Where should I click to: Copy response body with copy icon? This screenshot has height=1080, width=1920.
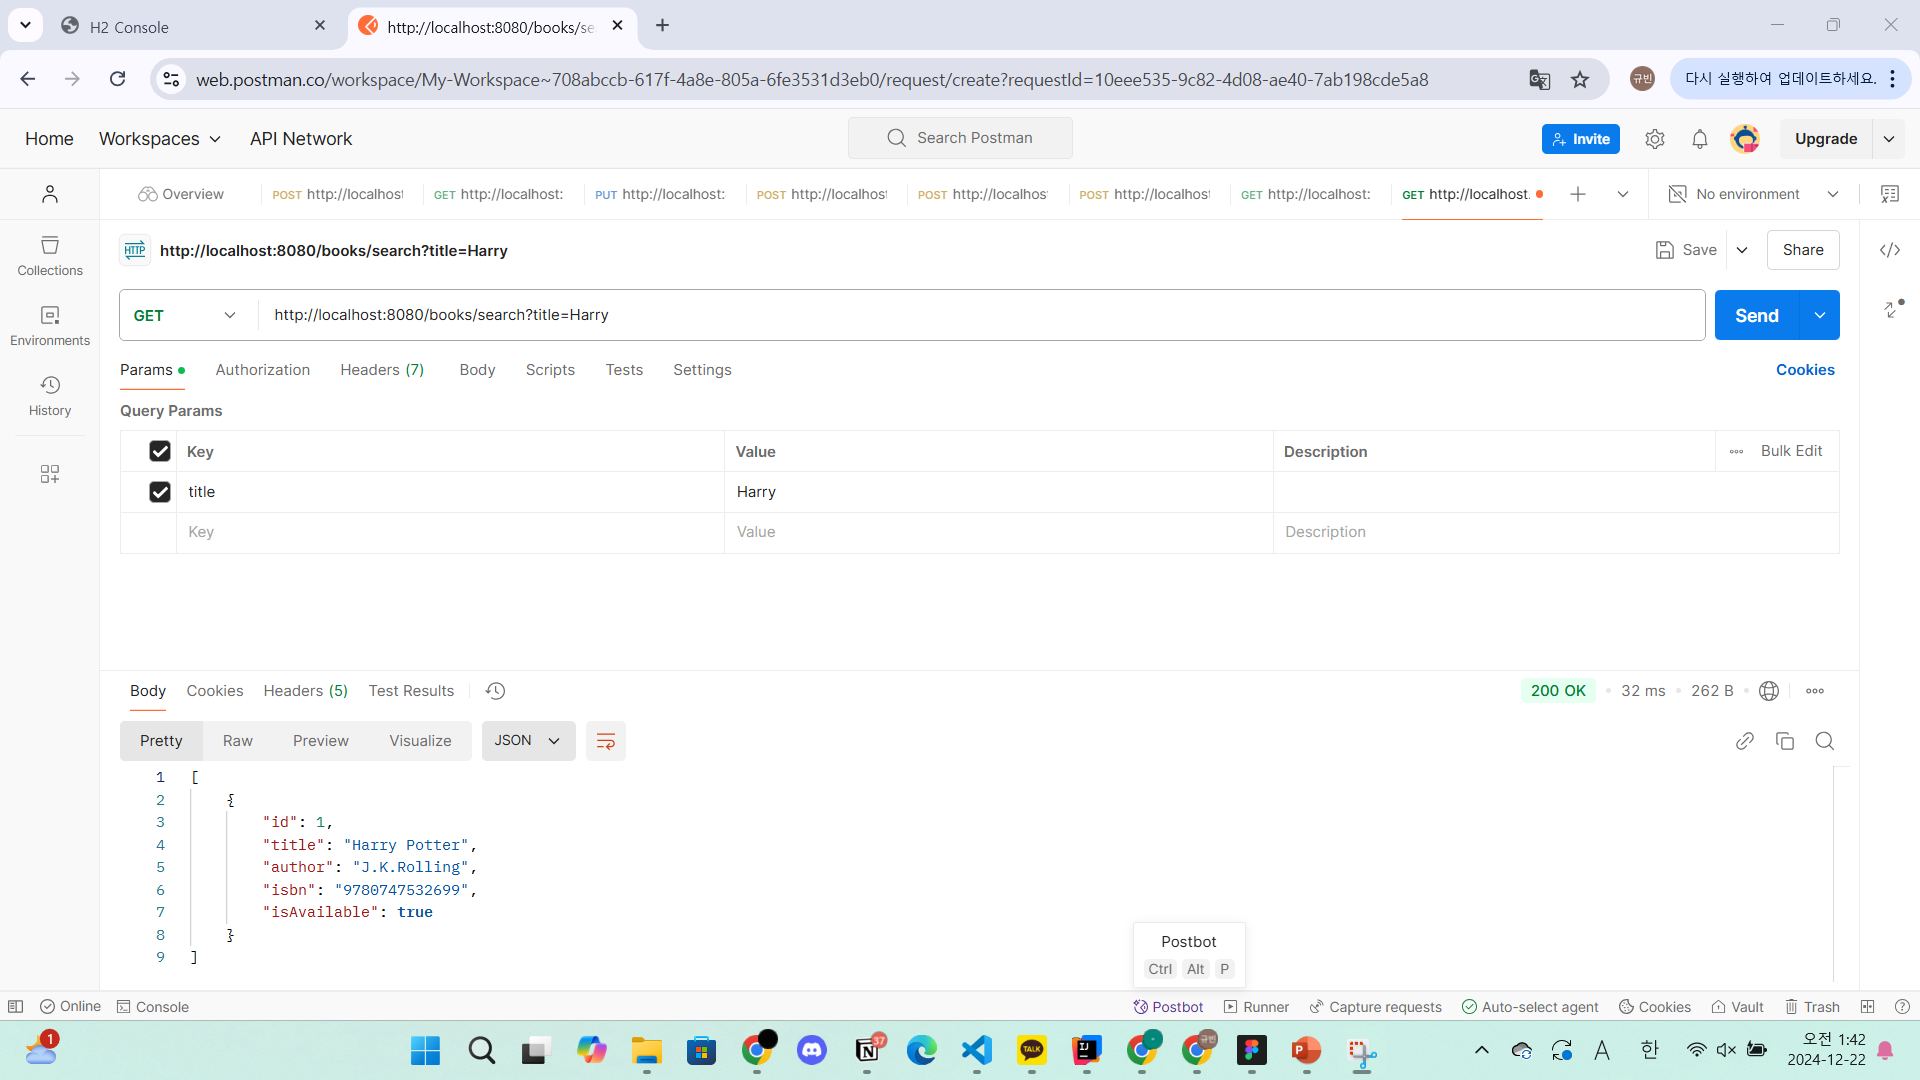[x=1784, y=741]
